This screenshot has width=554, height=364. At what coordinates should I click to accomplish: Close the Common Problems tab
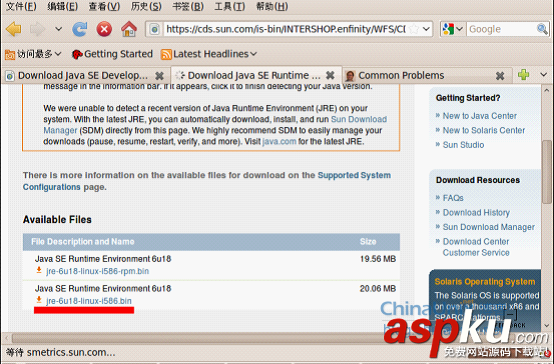pyautogui.click(x=500, y=76)
